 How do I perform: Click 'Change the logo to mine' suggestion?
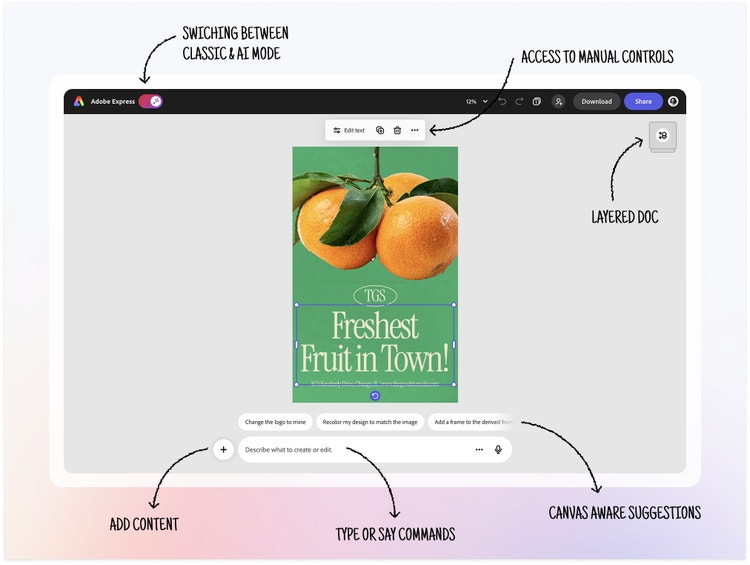click(275, 422)
